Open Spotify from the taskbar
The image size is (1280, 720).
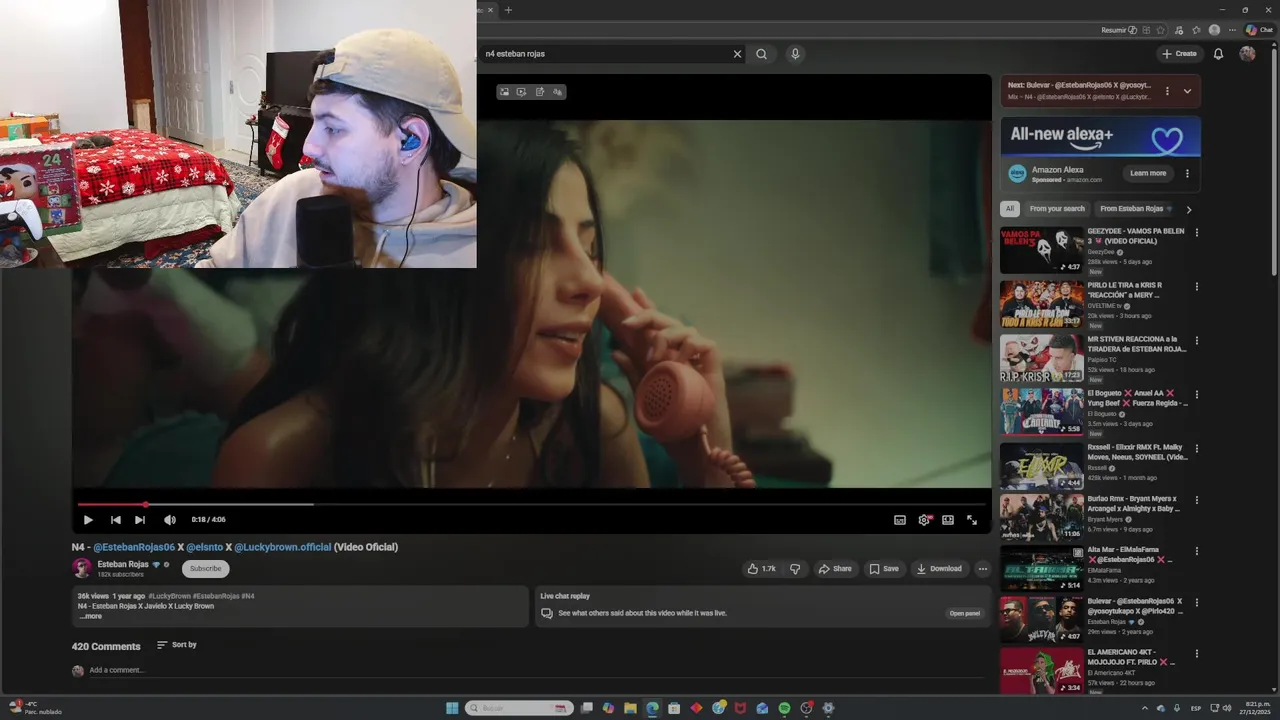784,708
